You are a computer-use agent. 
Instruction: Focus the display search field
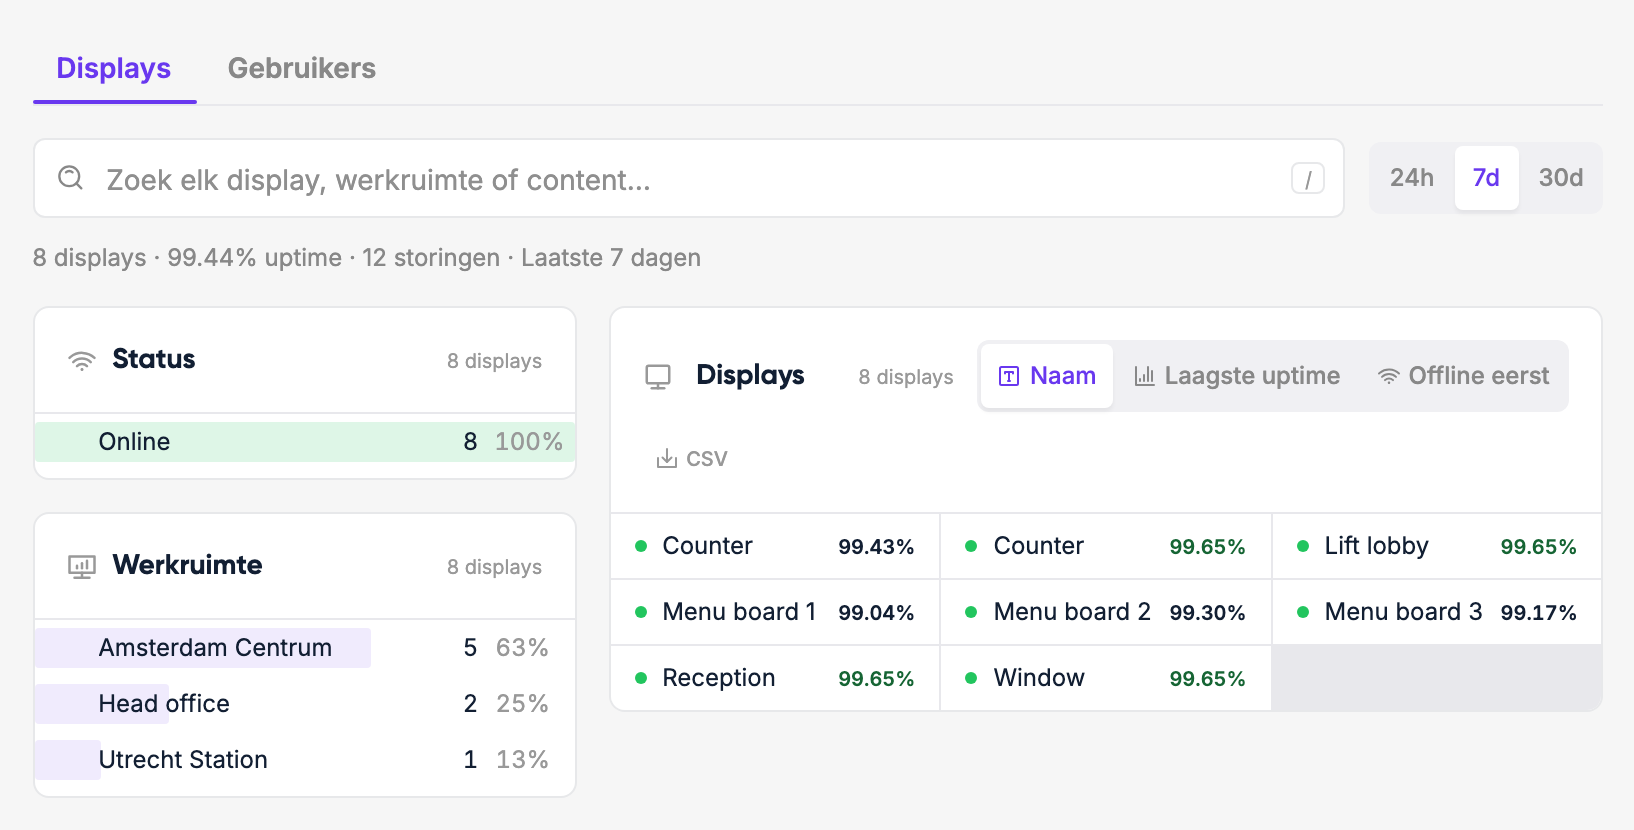click(689, 178)
